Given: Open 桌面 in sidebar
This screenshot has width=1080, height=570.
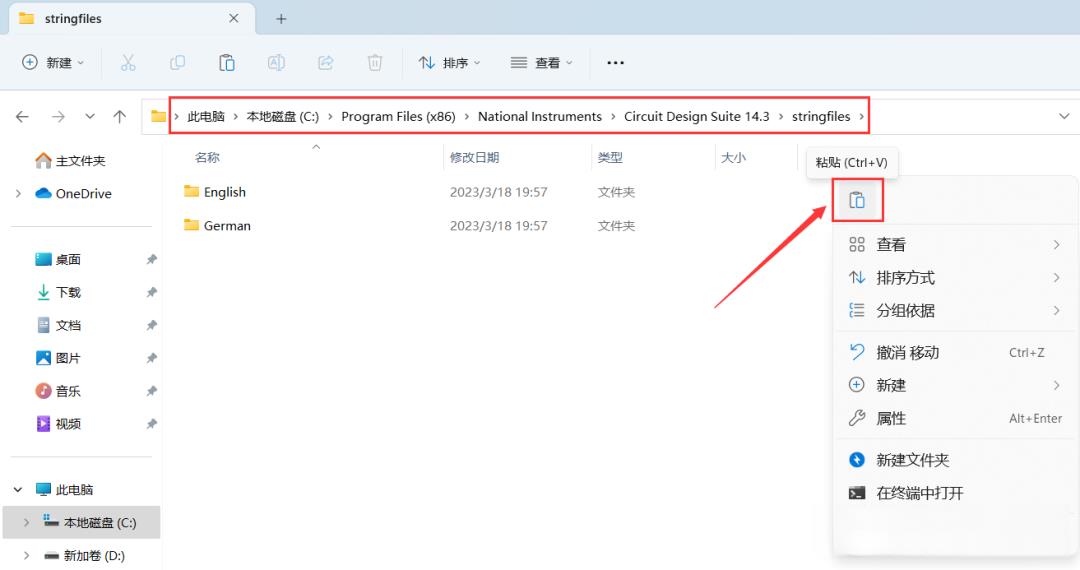Looking at the screenshot, I should (58, 260).
